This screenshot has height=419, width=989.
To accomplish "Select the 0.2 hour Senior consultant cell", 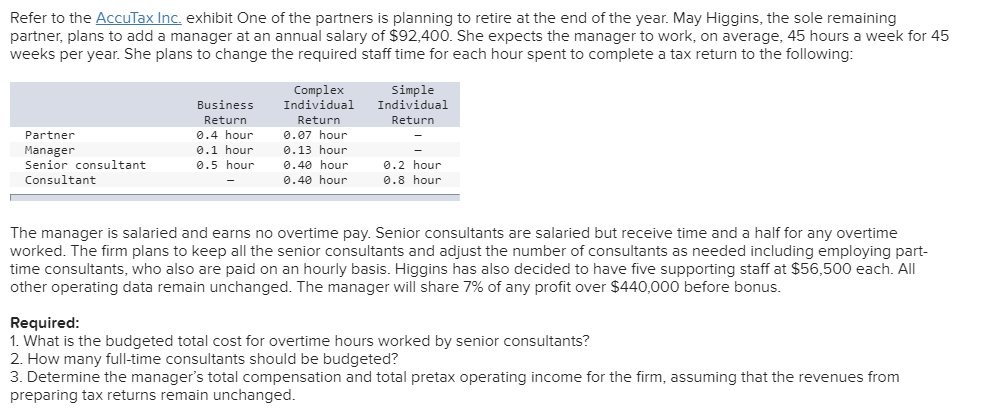I will (413, 165).
